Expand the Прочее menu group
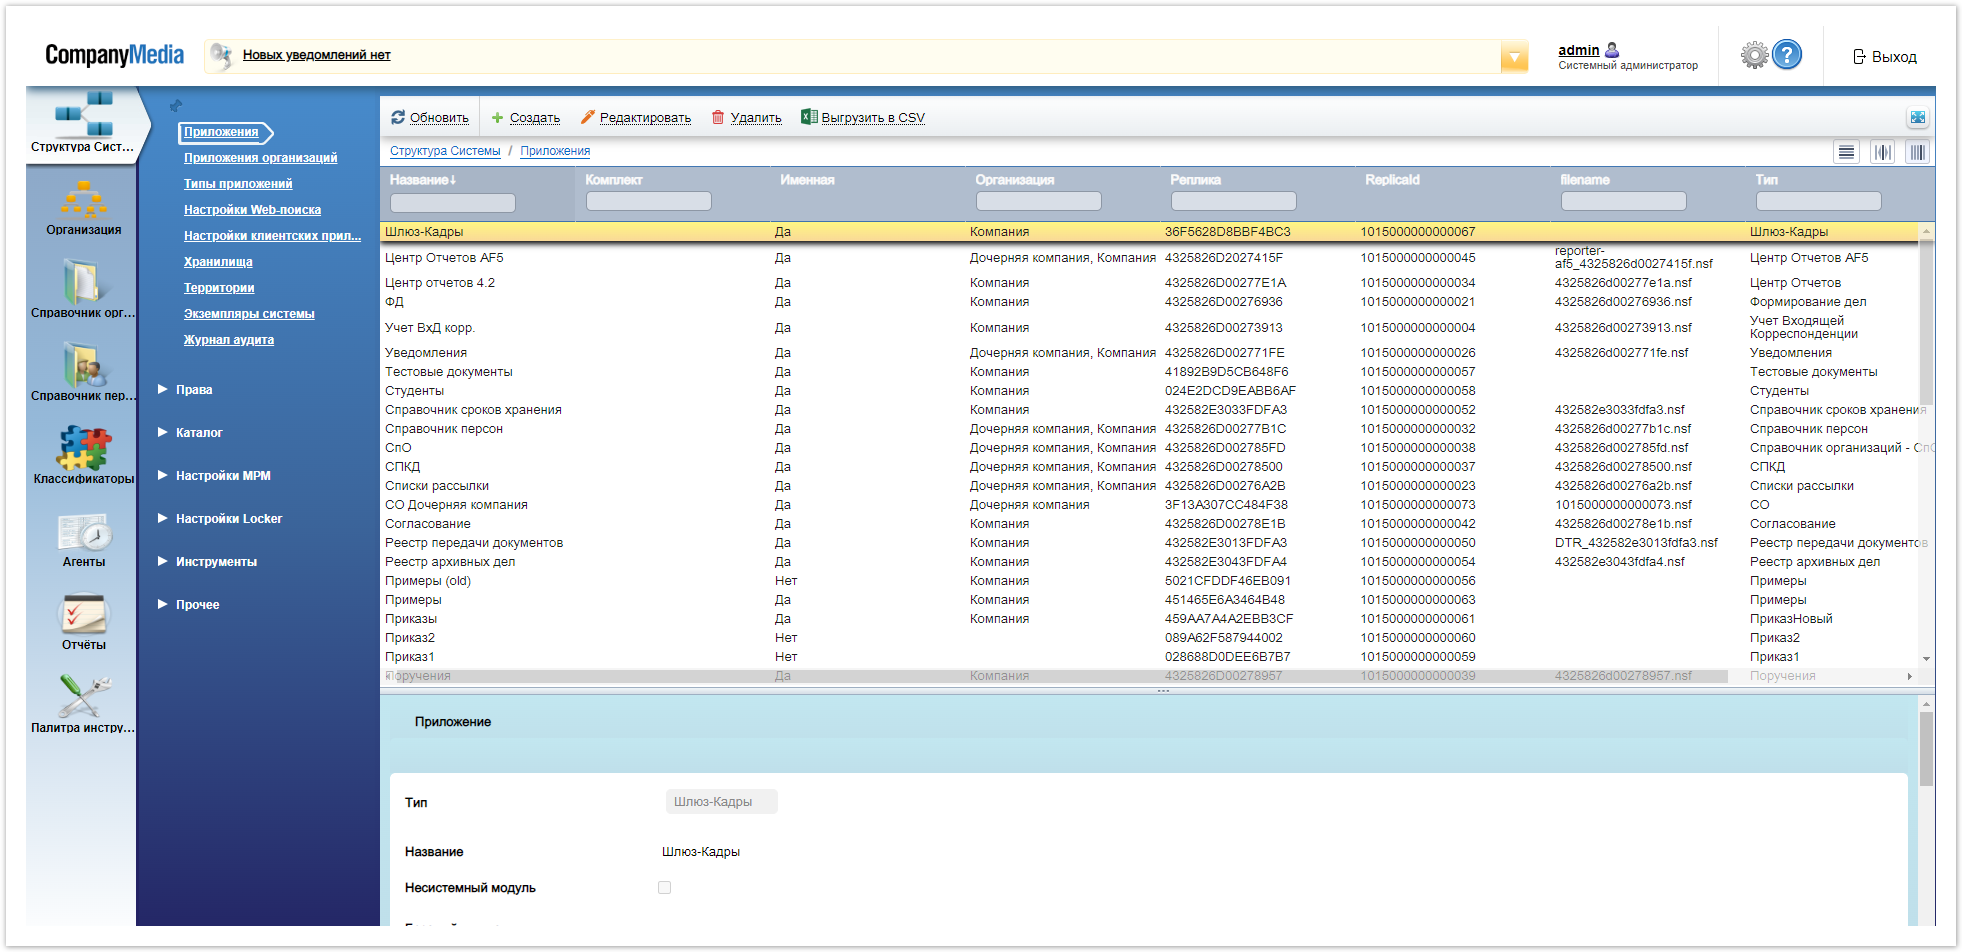1962x952 pixels. pyautogui.click(x=188, y=605)
